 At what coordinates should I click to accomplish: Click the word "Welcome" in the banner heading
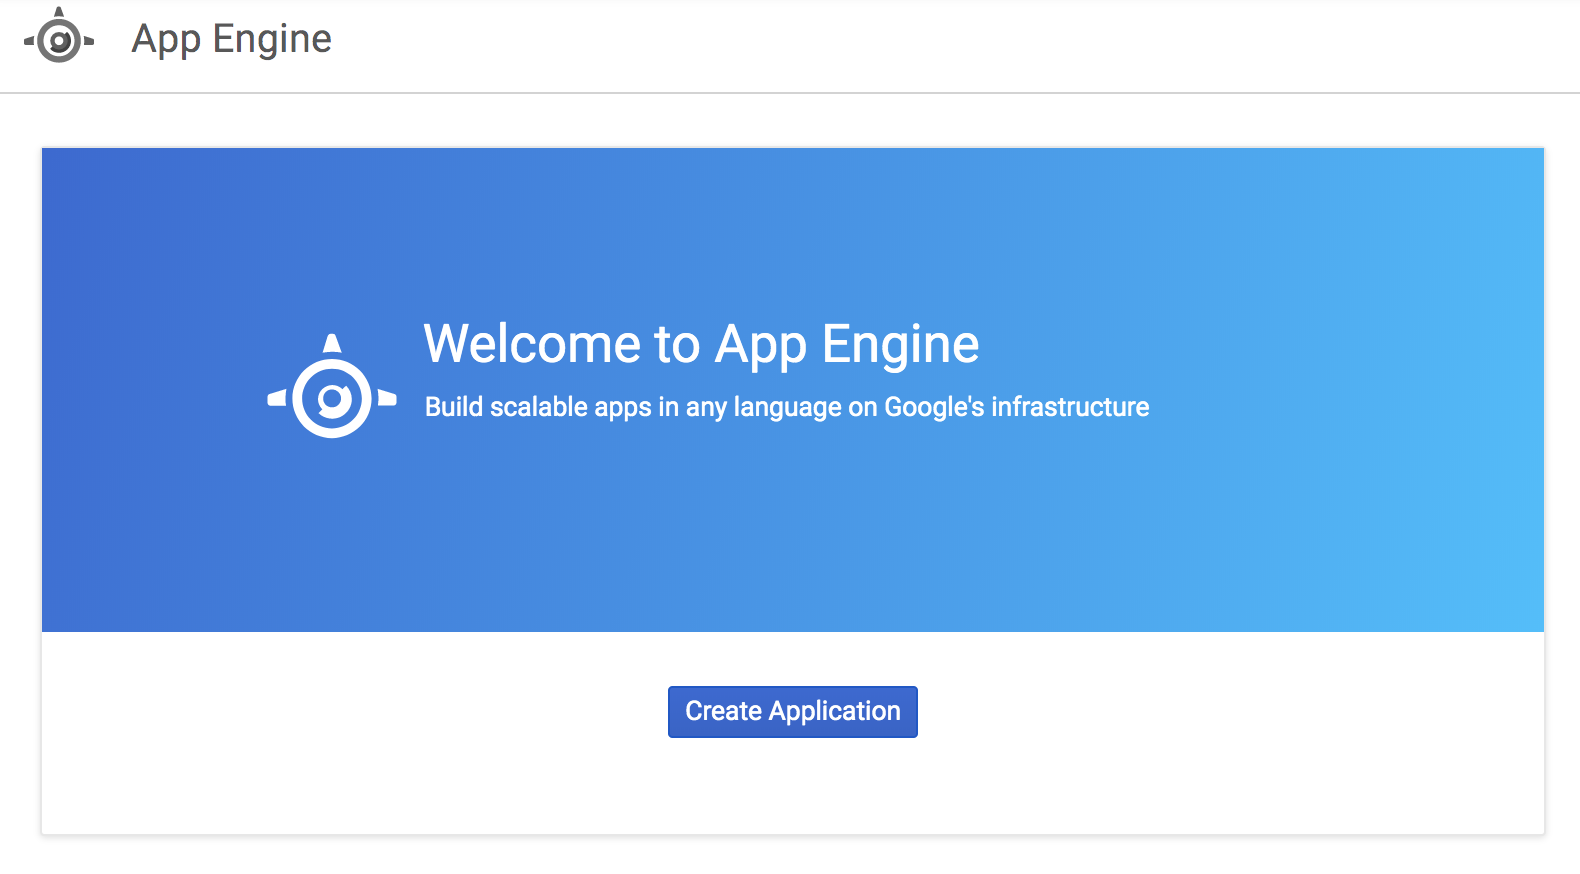coord(532,344)
